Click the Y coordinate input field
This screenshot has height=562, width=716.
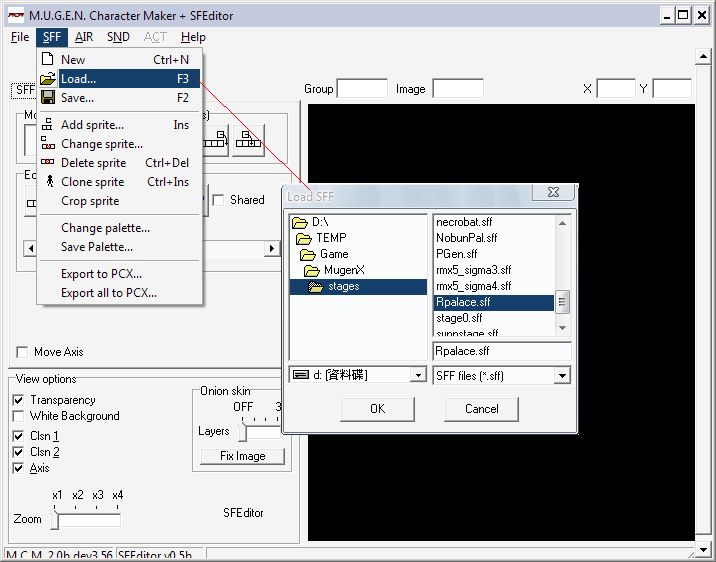tap(672, 89)
